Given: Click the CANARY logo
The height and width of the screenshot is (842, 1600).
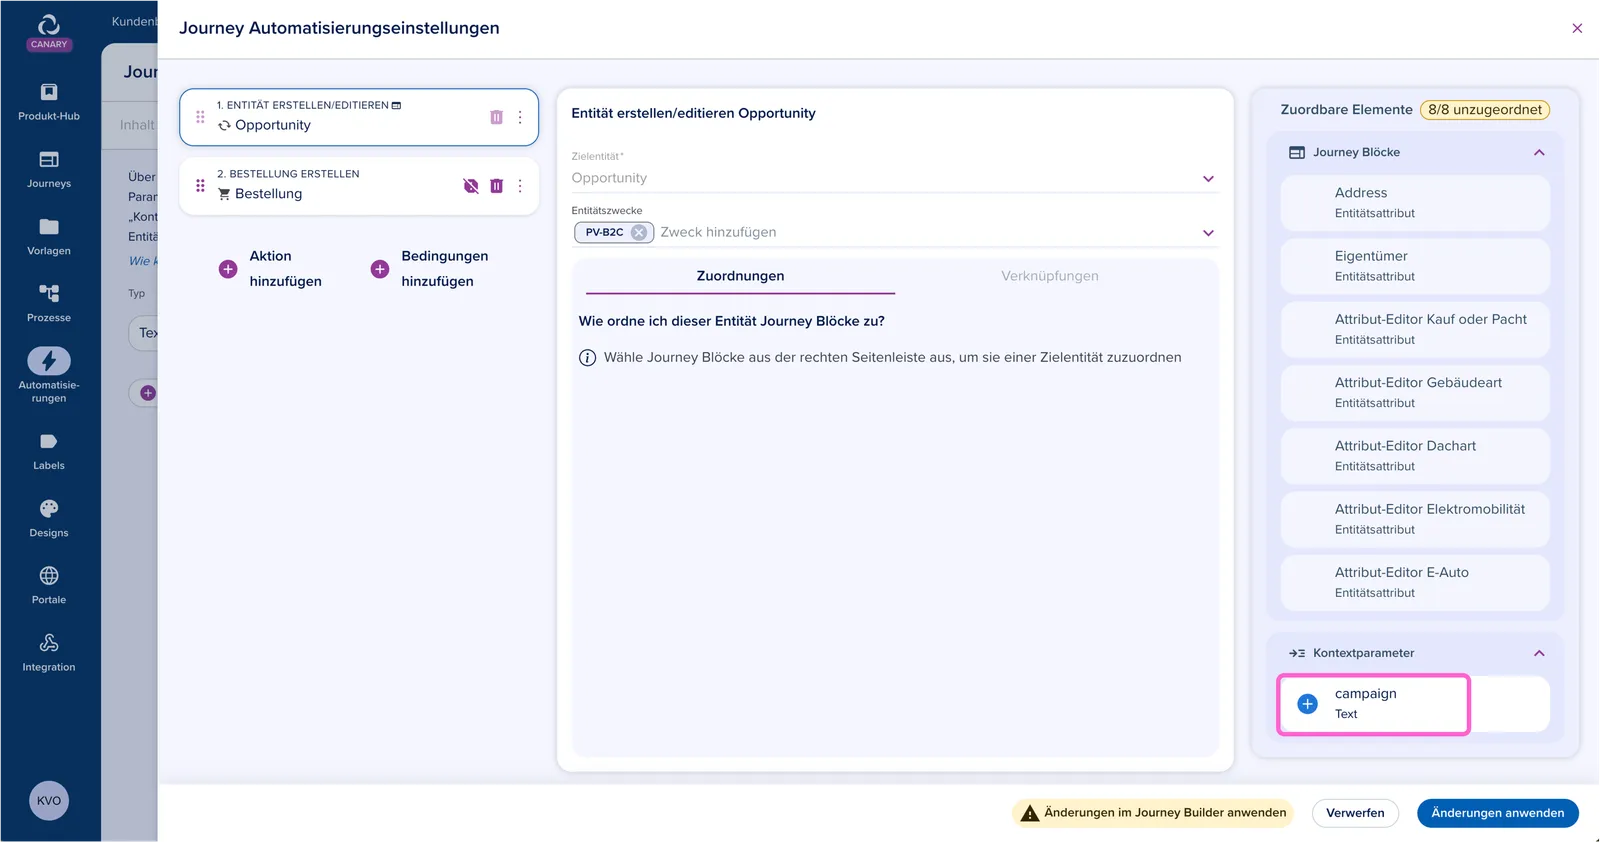Looking at the screenshot, I should pyautogui.click(x=49, y=31).
